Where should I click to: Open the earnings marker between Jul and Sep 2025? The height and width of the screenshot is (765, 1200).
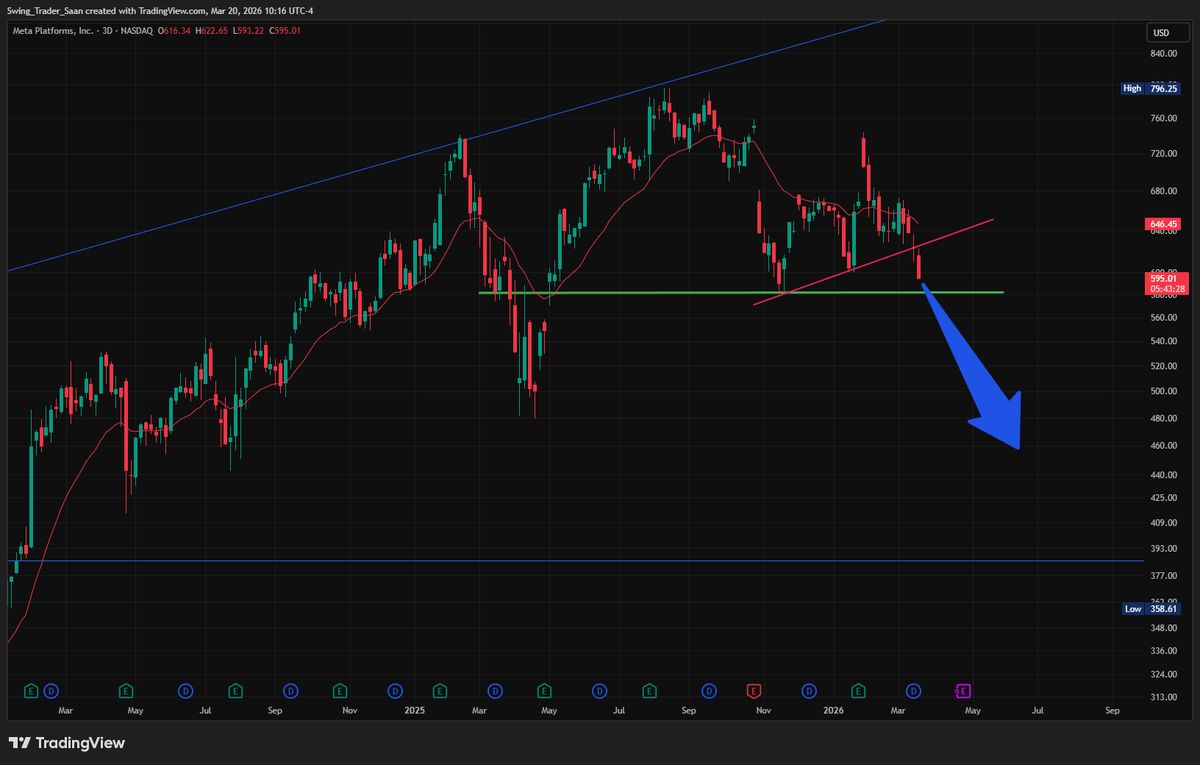point(650,690)
